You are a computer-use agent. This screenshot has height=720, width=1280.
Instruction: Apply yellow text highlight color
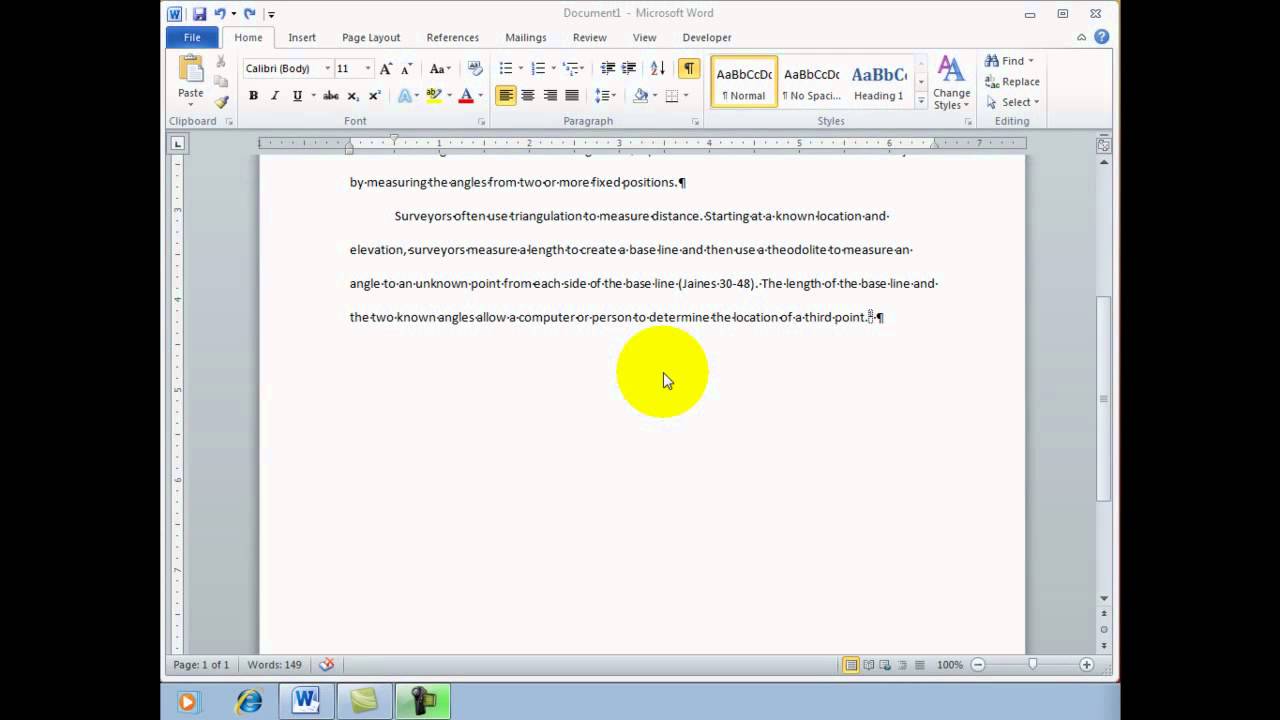[434, 96]
